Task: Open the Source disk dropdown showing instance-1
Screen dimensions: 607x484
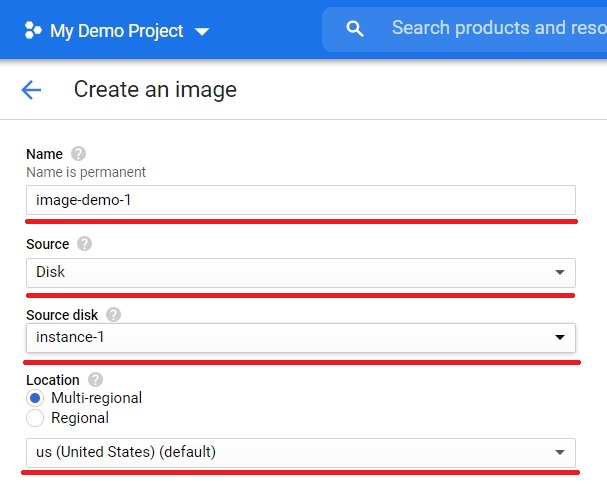Action: (301, 338)
